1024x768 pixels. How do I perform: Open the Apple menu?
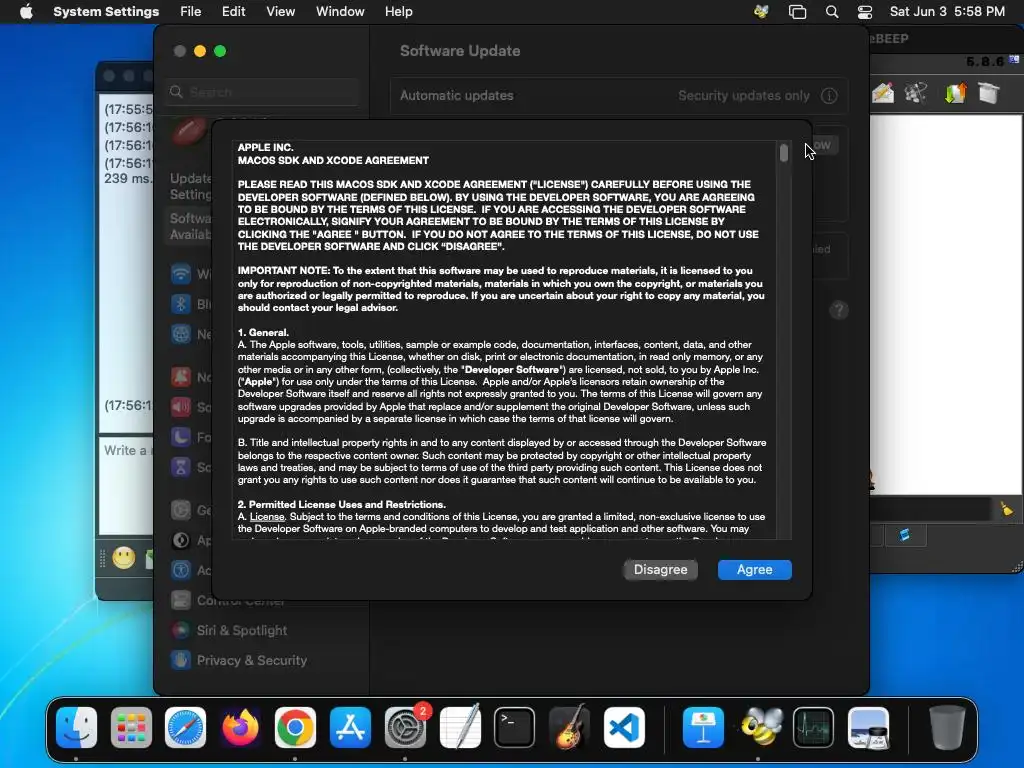pos(26,12)
